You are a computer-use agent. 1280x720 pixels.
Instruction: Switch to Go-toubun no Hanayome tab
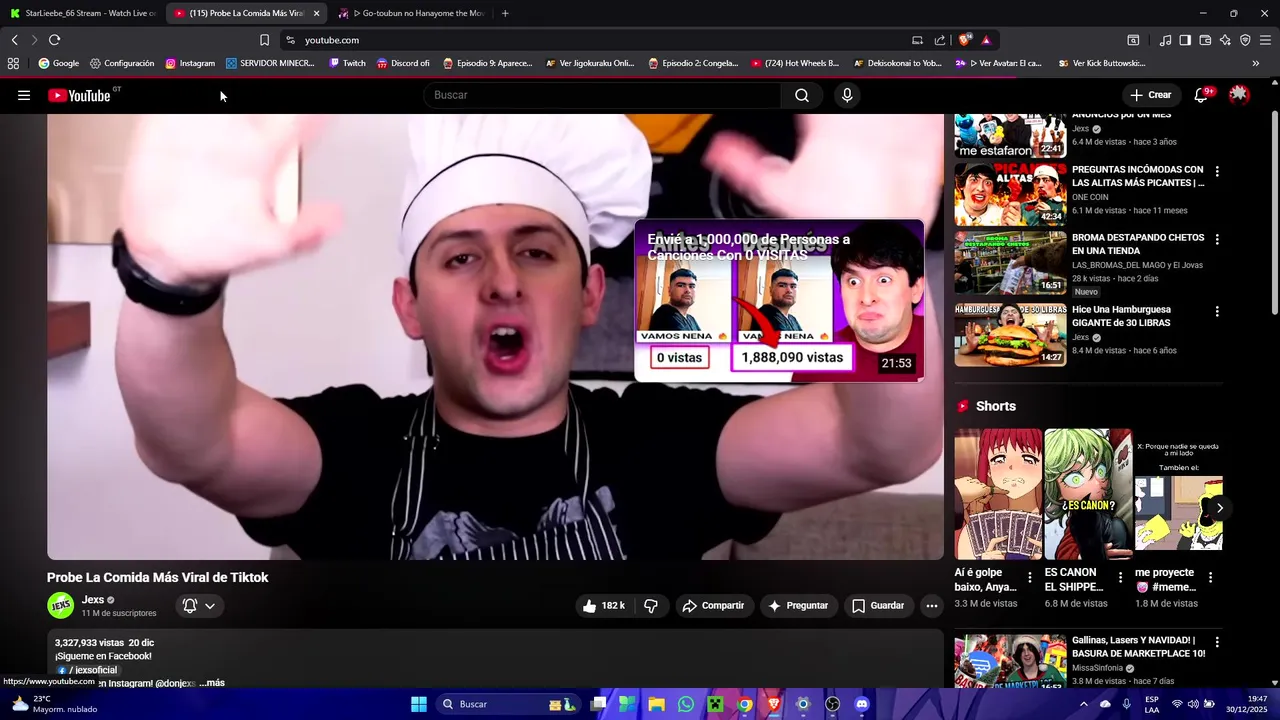tap(410, 13)
